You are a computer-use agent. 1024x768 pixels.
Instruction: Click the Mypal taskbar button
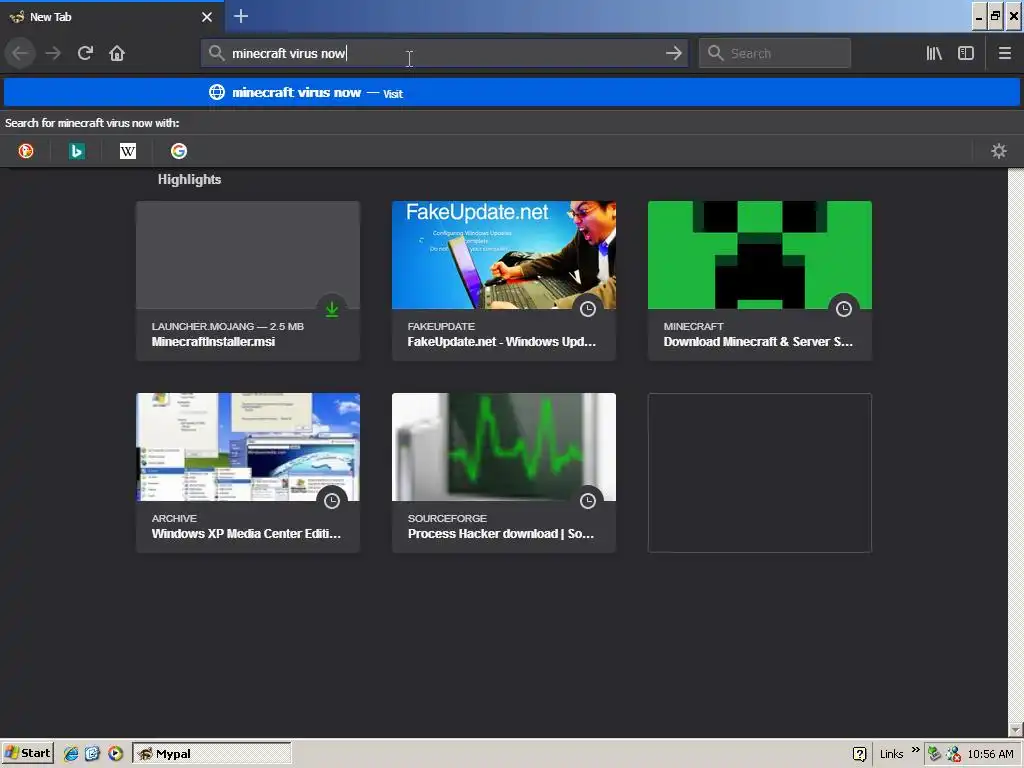212,754
